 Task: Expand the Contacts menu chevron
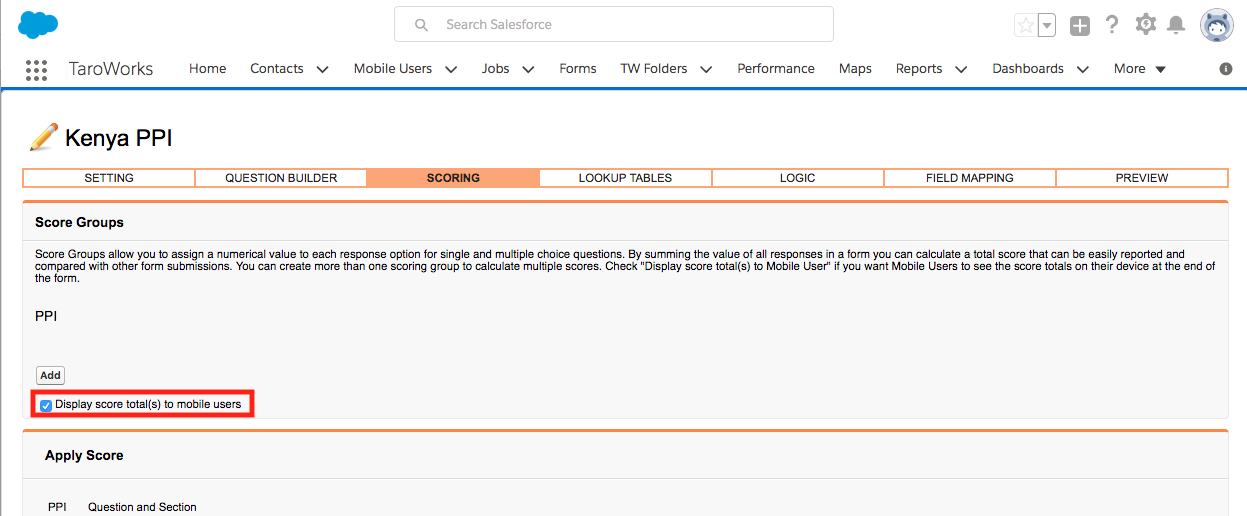[322, 69]
